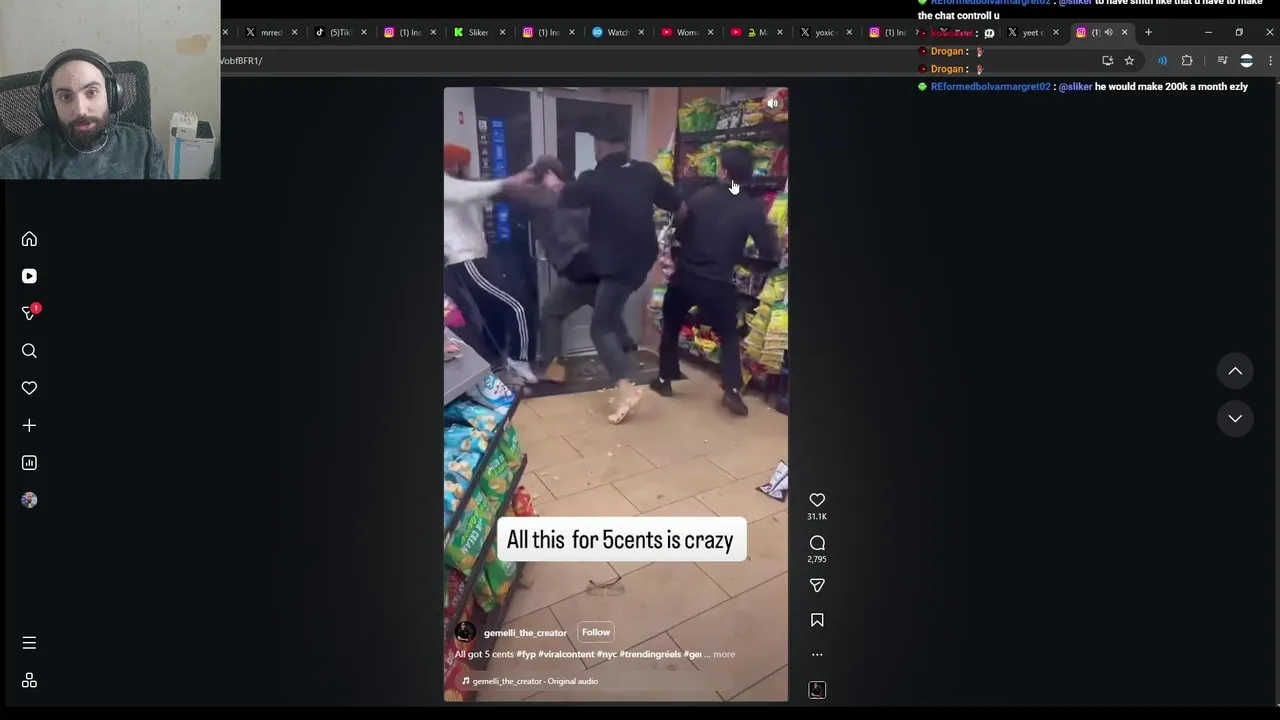Click the 31.1K likes count
The width and height of the screenshot is (1280, 720).
point(817,517)
